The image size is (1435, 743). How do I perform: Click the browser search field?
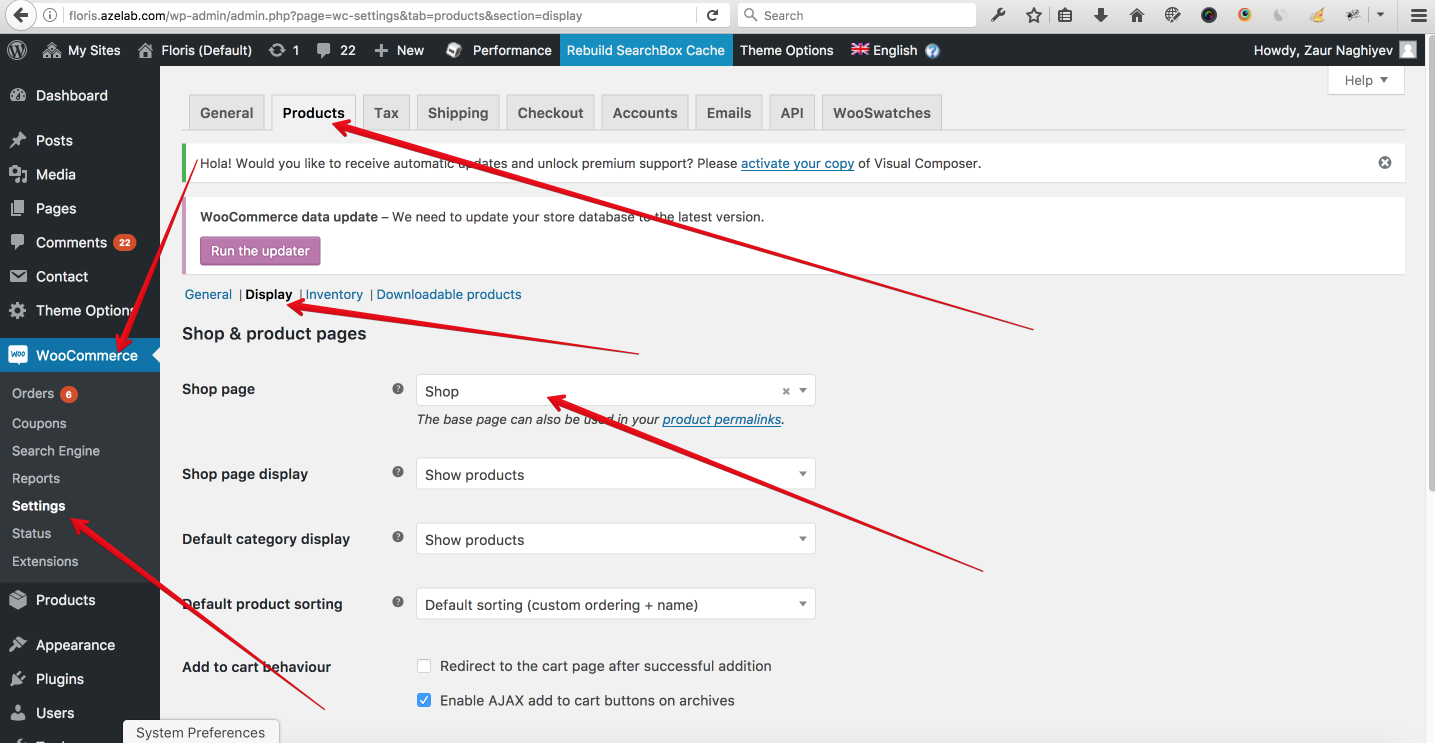(x=857, y=15)
